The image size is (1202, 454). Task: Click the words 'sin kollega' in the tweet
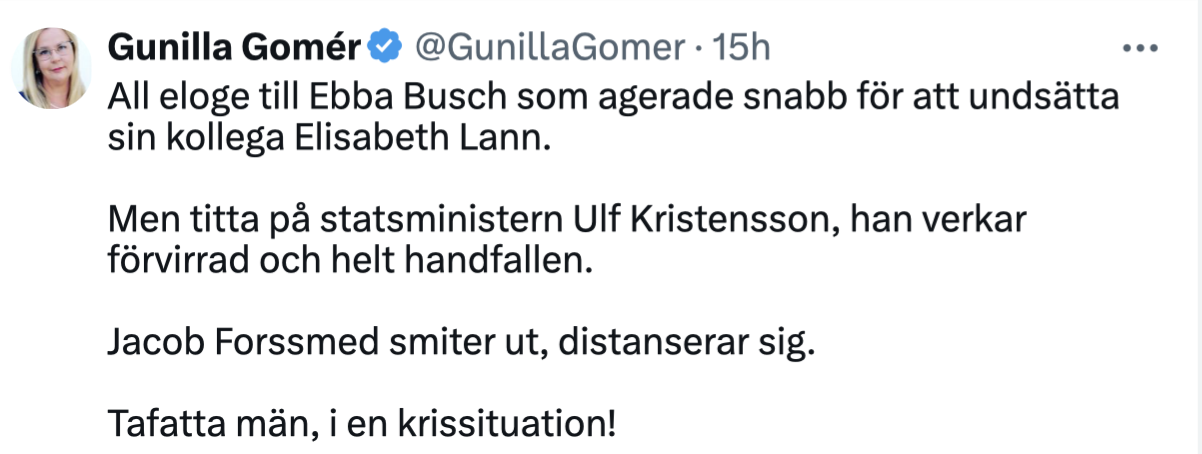click(199, 138)
